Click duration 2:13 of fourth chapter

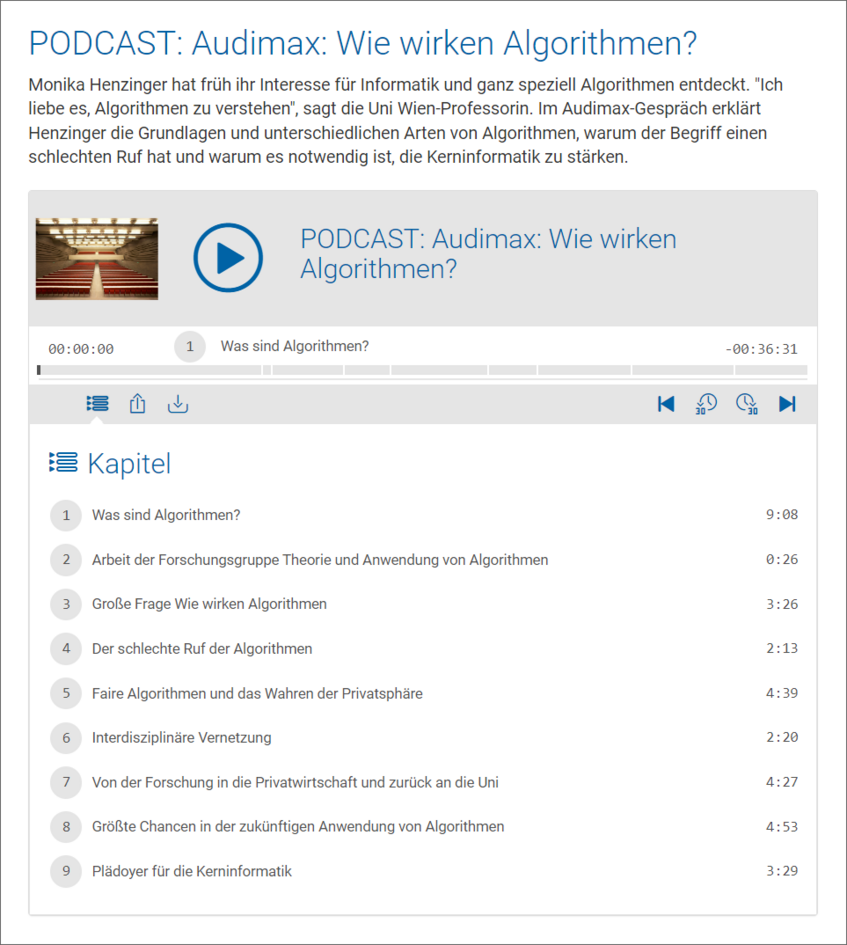pyautogui.click(x=782, y=648)
